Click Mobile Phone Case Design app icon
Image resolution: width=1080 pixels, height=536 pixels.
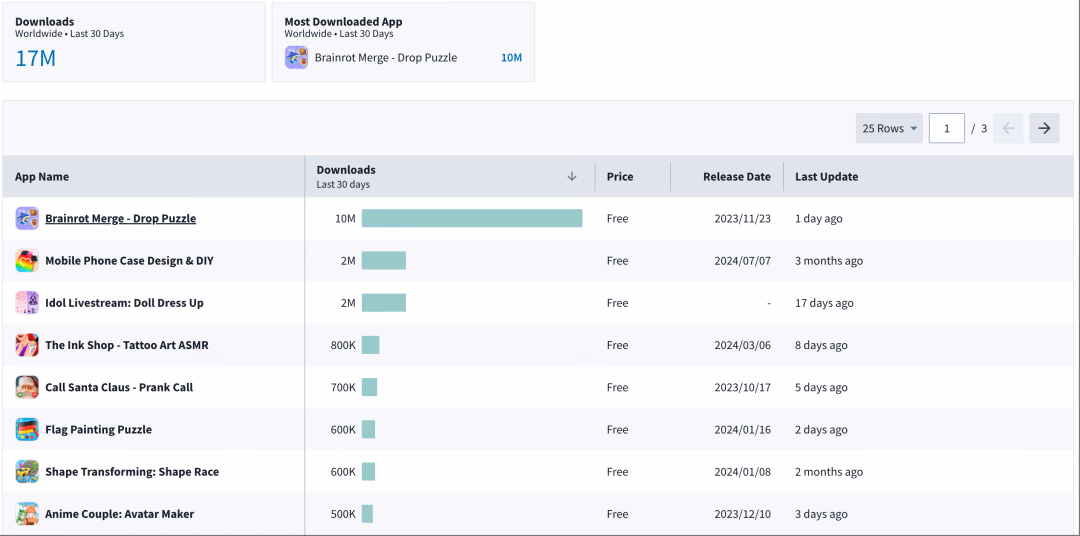(x=27, y=260)
